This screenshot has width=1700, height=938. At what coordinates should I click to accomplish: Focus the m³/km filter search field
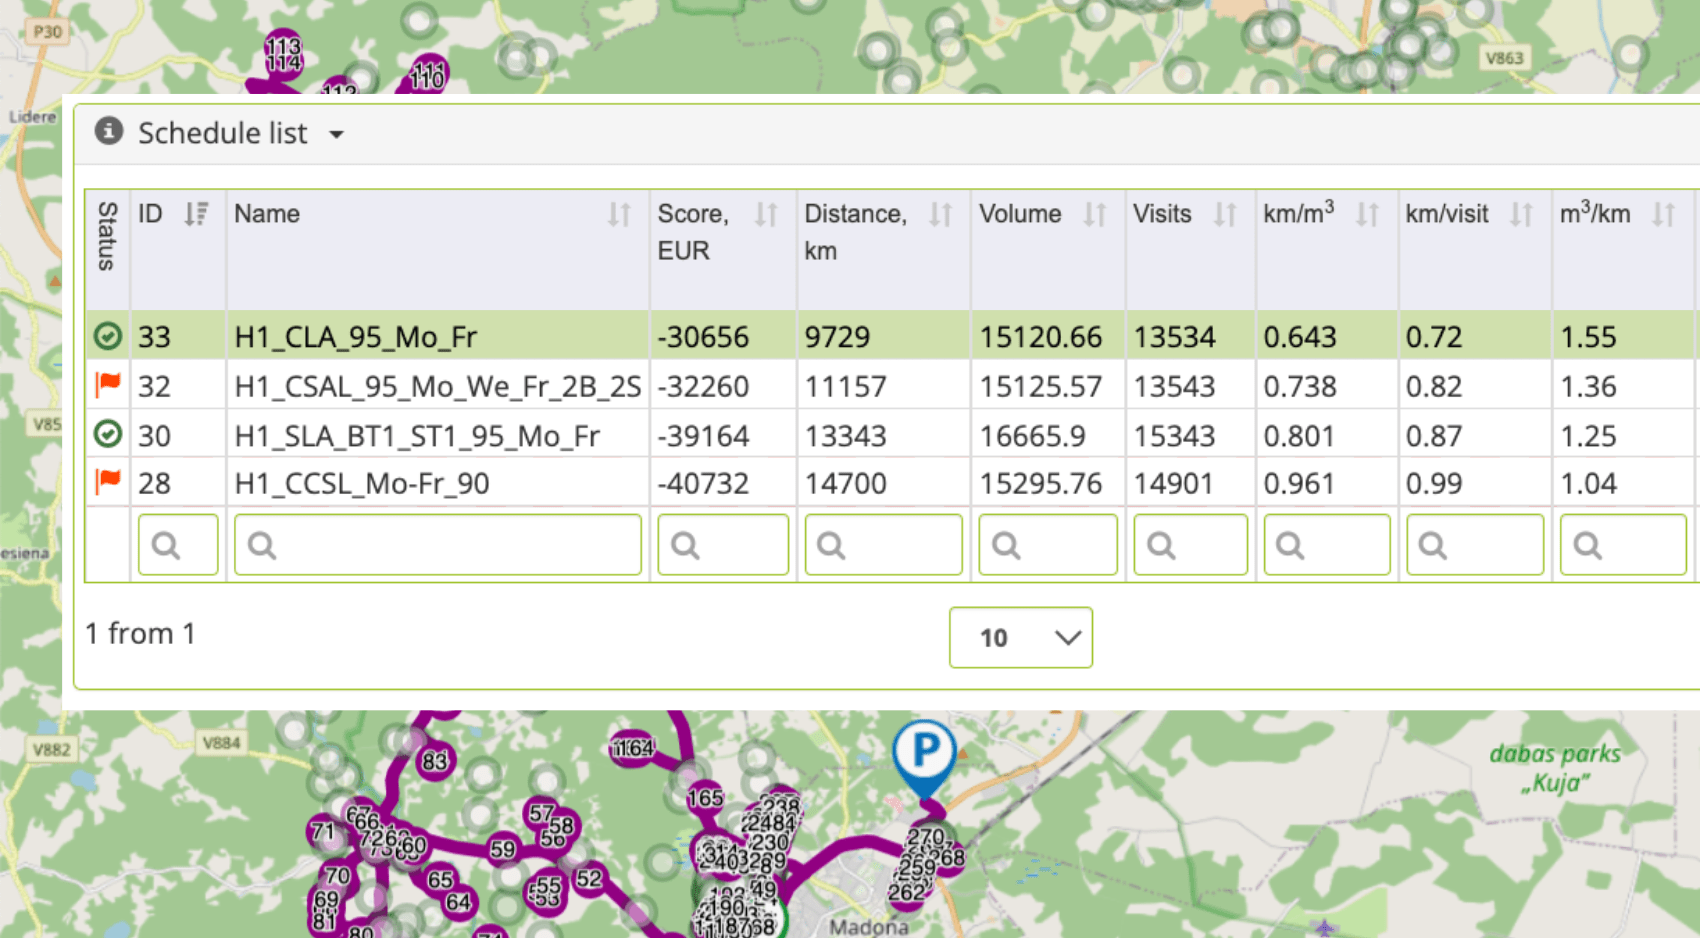(1623, 545)
